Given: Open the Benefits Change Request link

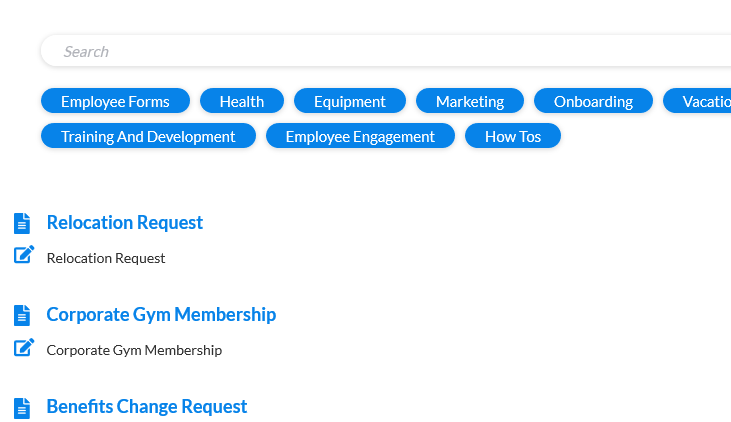Looking at the screenshot, I should tap(146, 406).
